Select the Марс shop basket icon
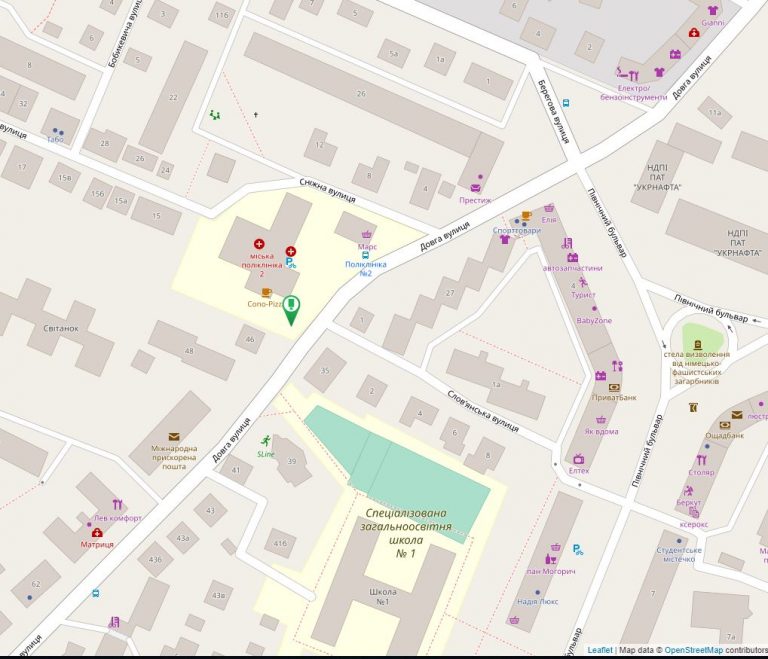The image size is (768, 659). pyautogui.click(x=366, y=234)
